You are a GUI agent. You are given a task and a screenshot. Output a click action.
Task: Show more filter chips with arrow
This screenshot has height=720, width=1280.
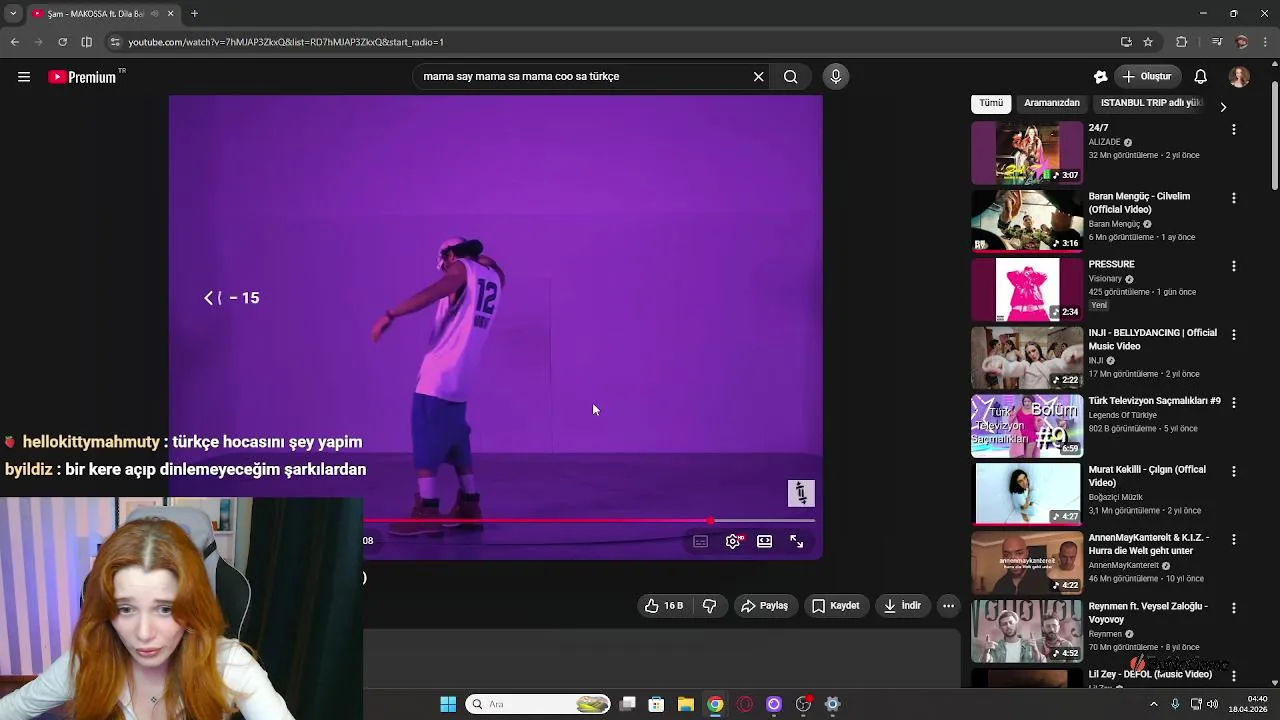1223,107
